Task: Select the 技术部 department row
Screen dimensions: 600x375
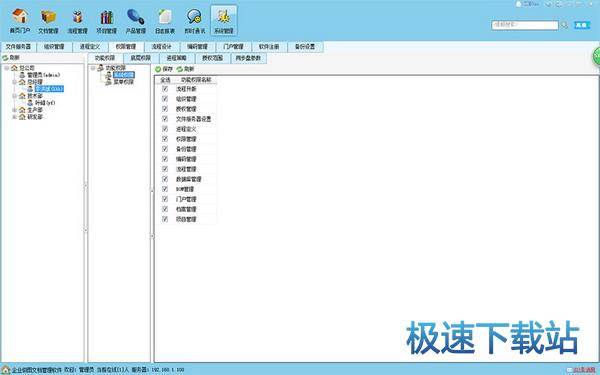Action: click(35, 96)
